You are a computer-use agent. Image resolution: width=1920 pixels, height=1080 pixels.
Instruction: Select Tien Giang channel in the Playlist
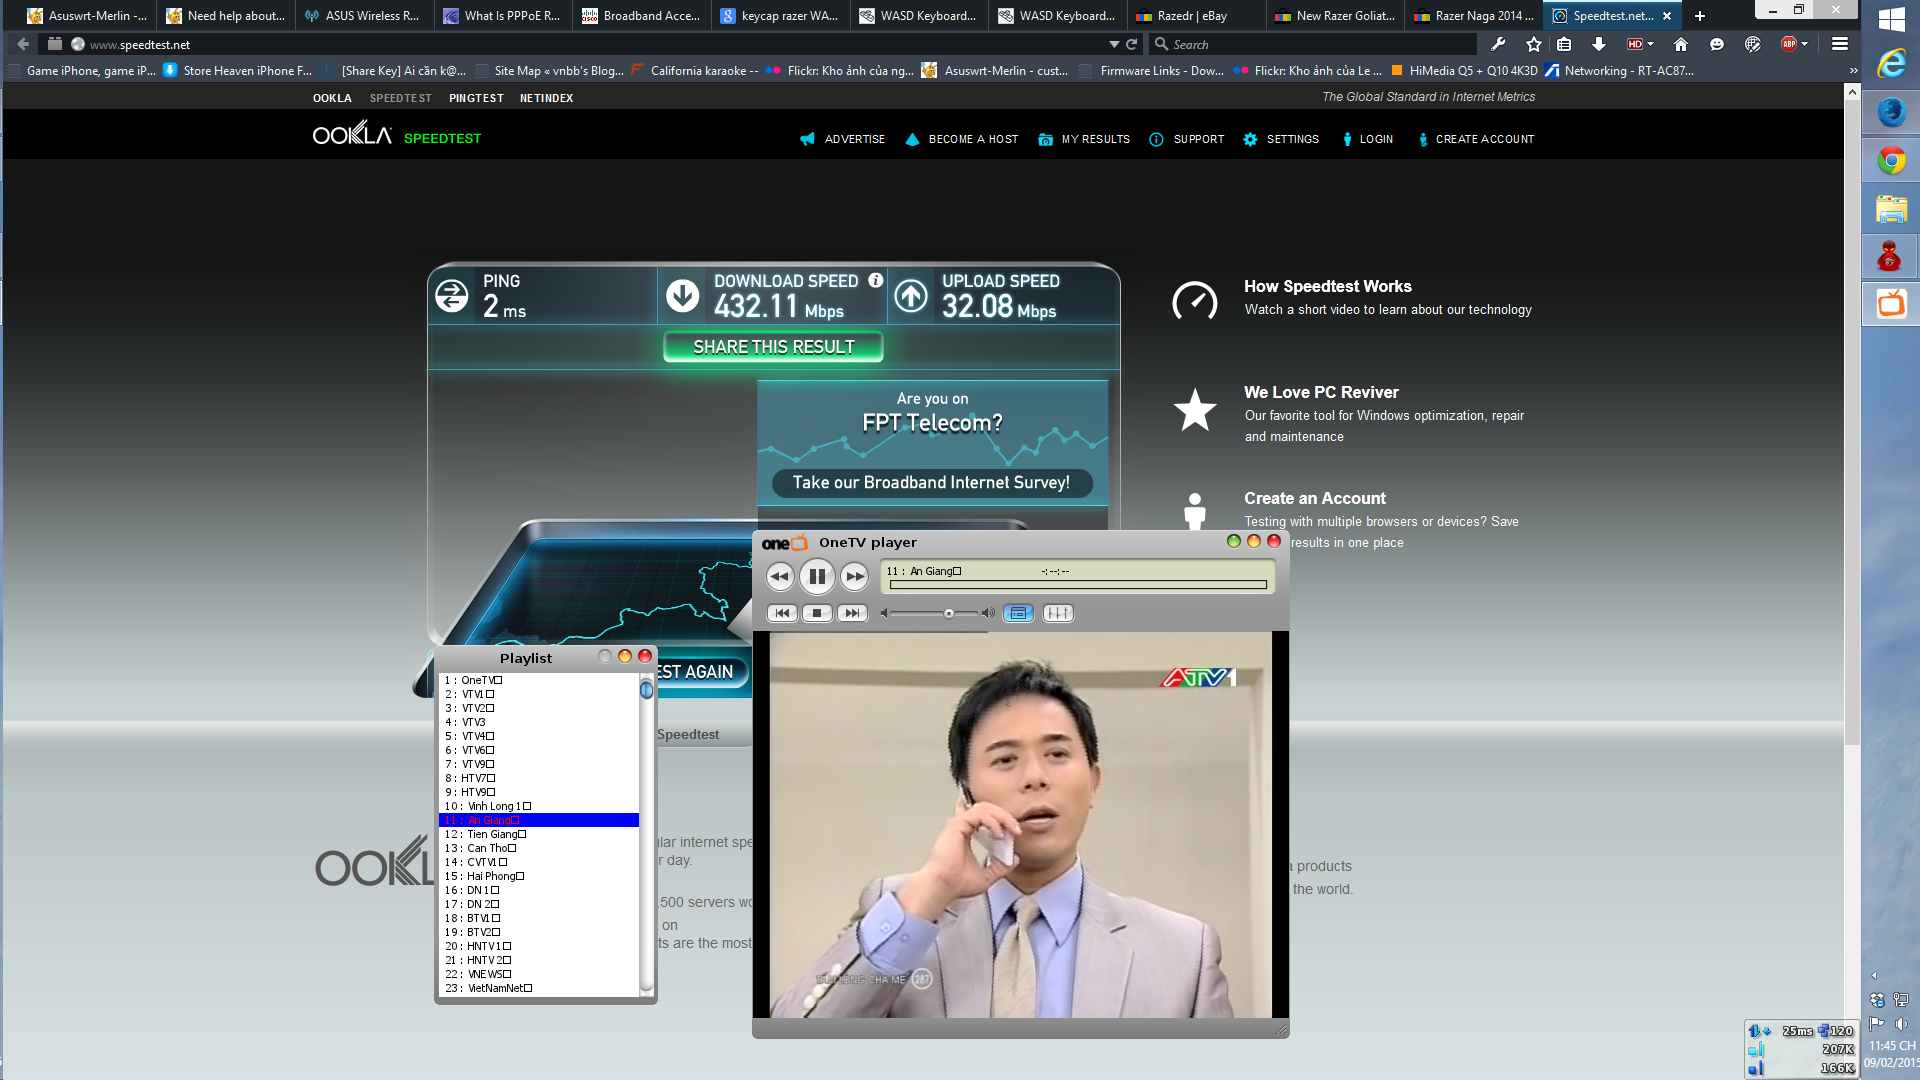pos(538,834)
